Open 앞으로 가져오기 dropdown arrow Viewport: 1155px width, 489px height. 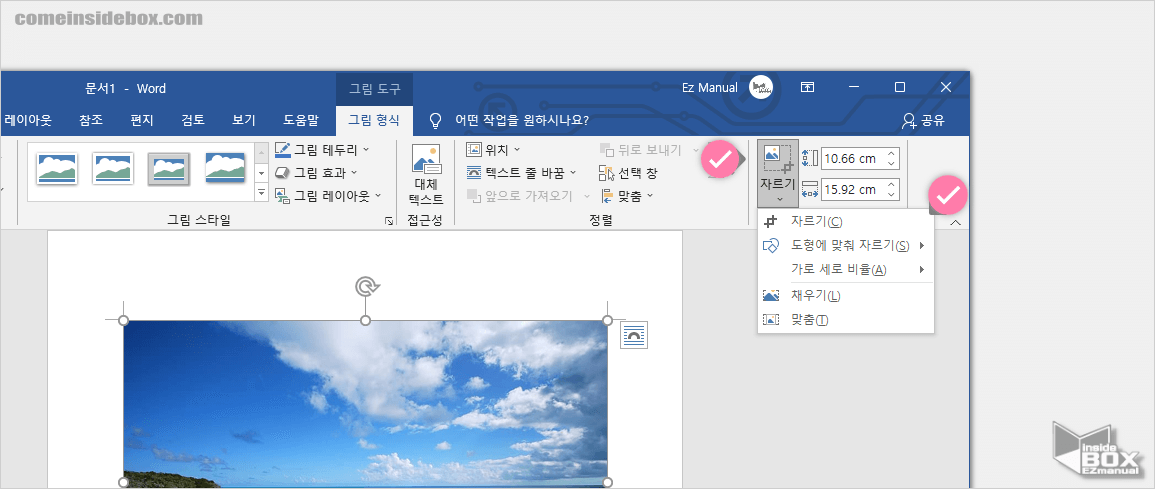(587, 195)
